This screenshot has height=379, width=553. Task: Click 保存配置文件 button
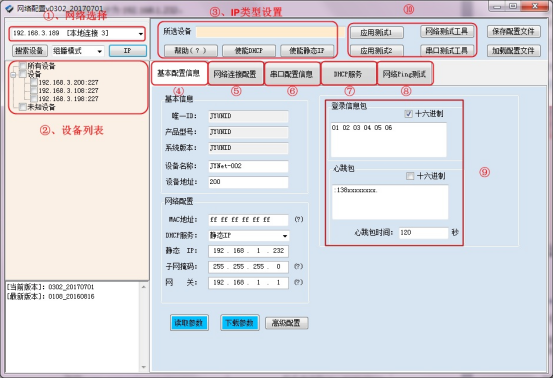(x=514, y=32)
